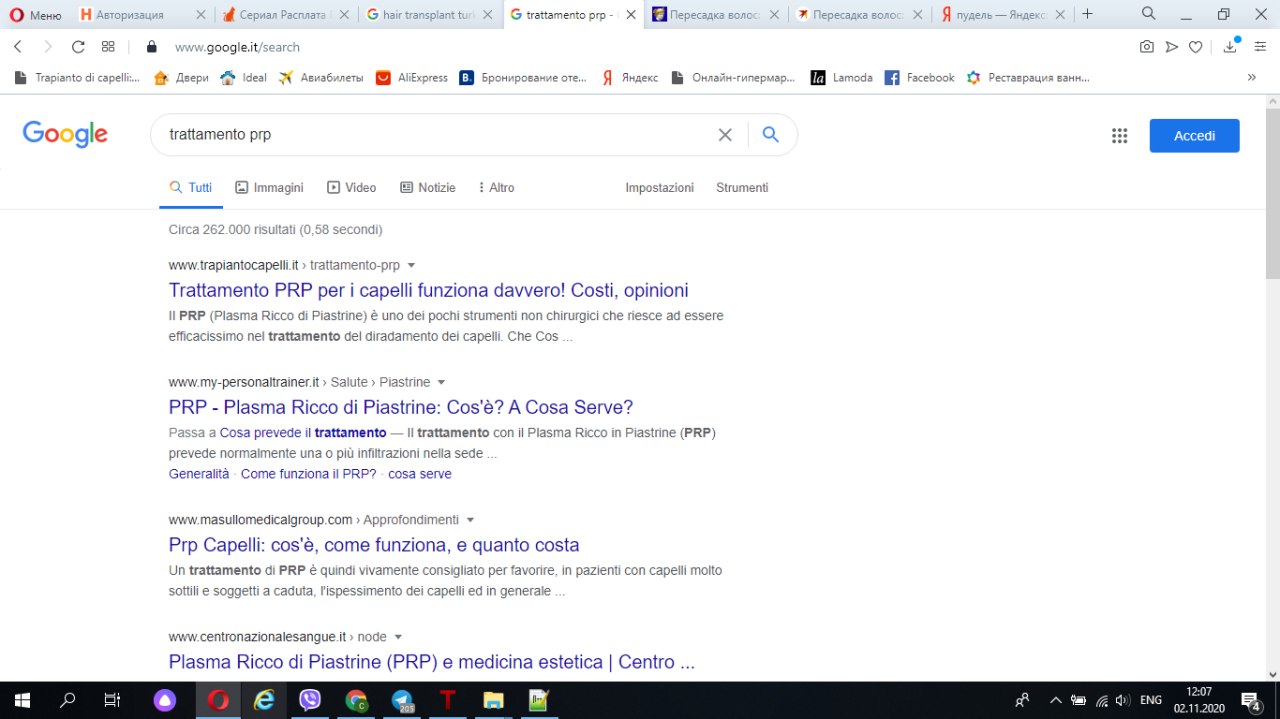Open the Strumenti search tools
The width and height of the screenshot is (1280, 719).
pyautogui.click(x=742, y=188)
